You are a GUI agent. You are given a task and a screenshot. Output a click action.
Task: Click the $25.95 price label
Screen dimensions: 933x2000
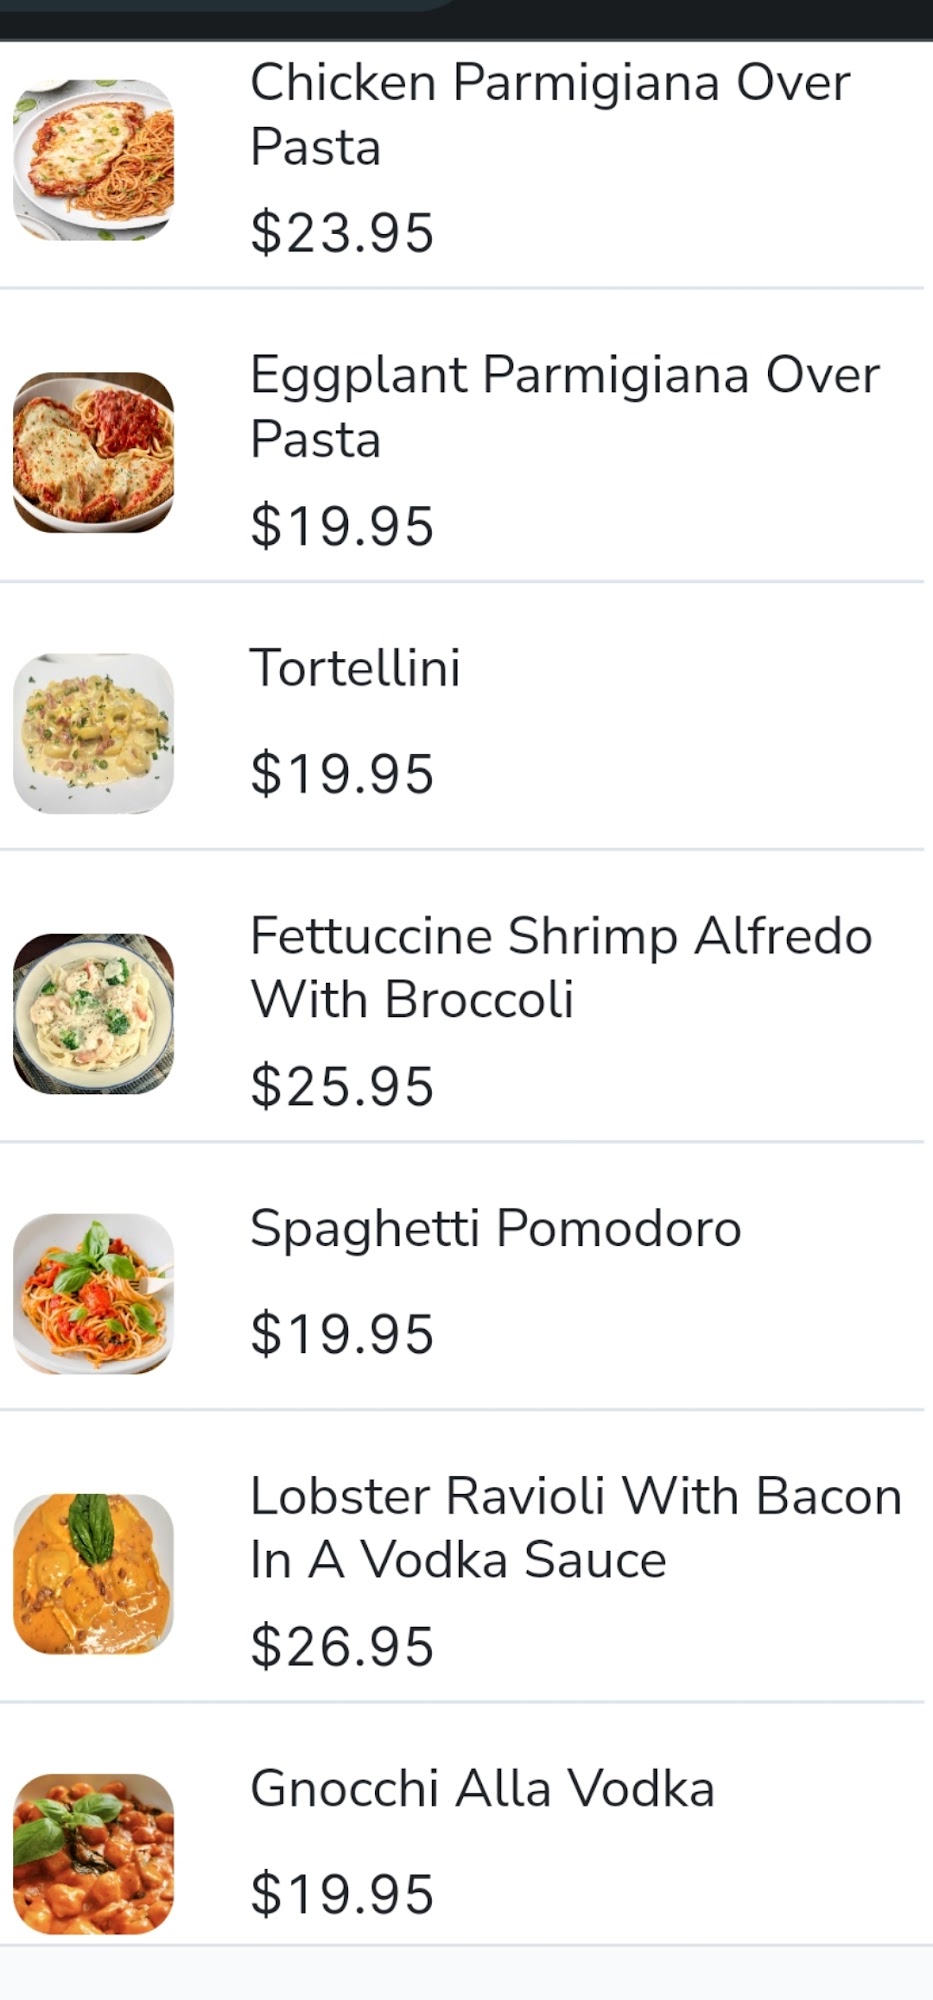pos(342,1085)
